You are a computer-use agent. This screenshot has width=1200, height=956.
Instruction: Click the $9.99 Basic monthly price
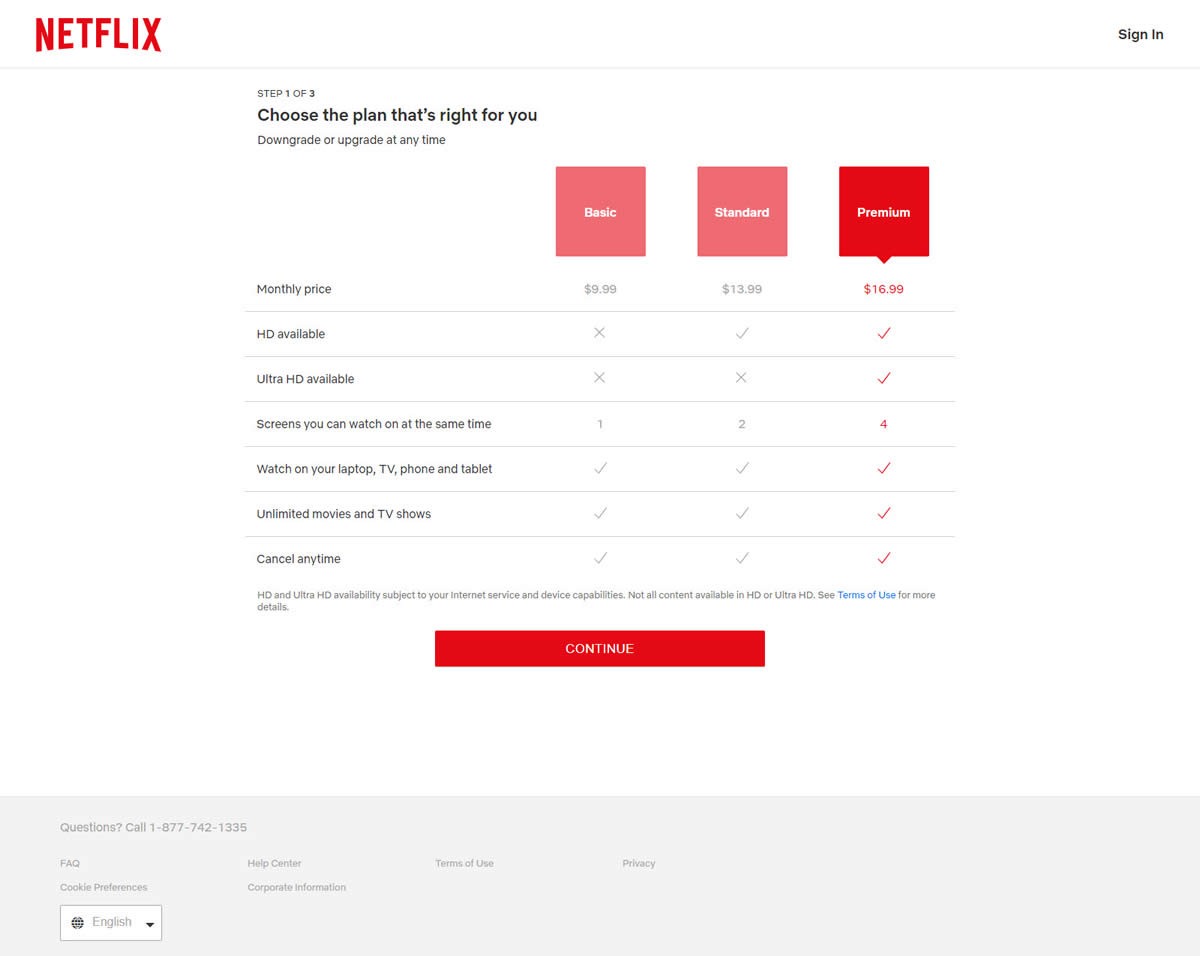(600, 289)
